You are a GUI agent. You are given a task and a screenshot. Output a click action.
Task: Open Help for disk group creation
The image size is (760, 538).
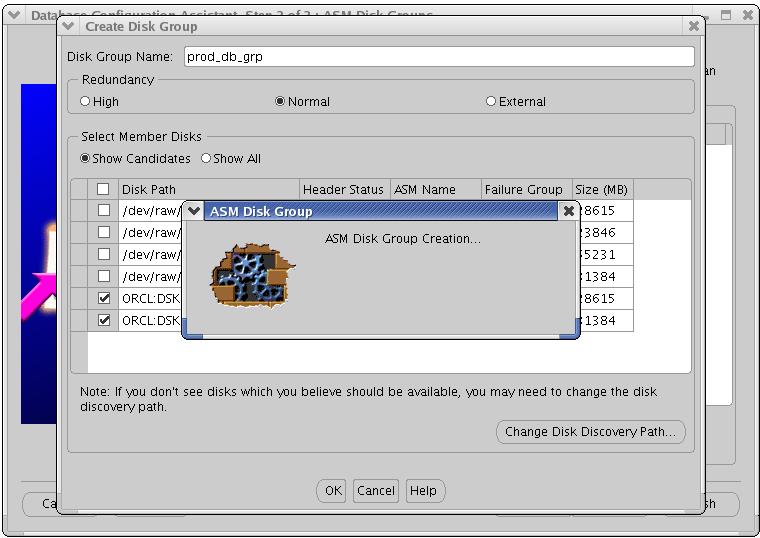423,490
